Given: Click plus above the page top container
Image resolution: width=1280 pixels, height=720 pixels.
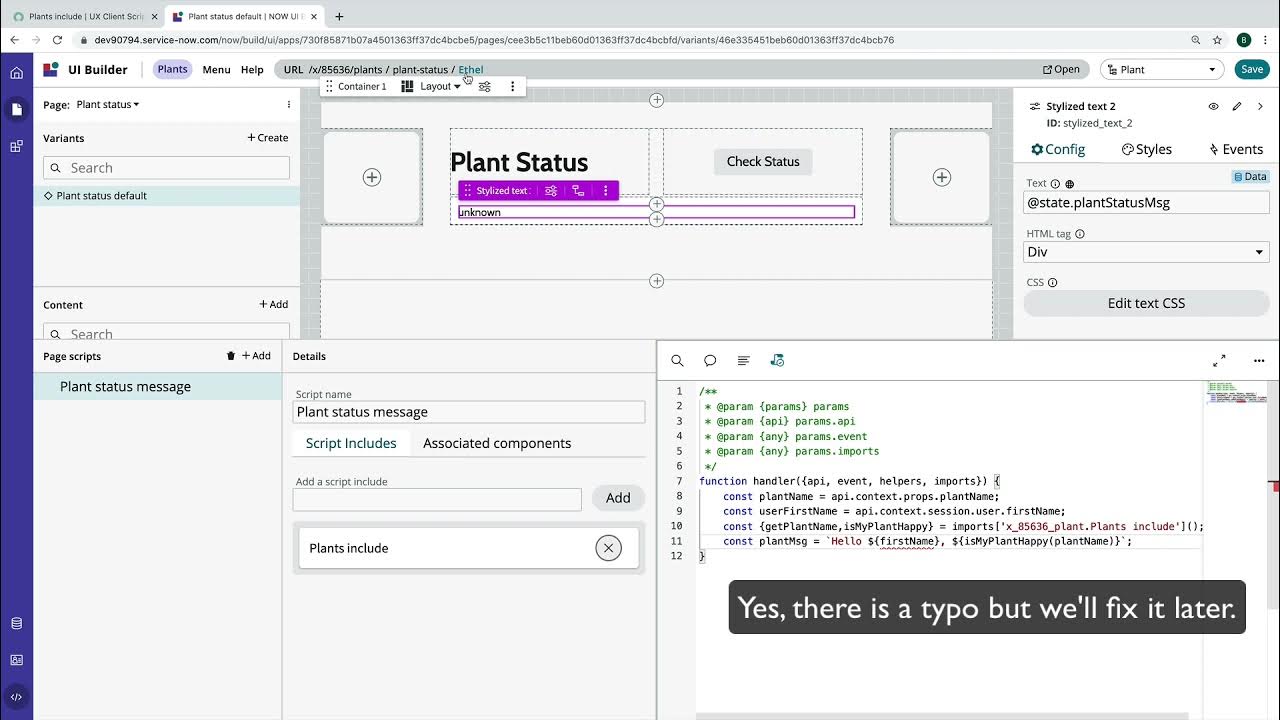Looking at the screenshot, I should (x=657, y=100).
